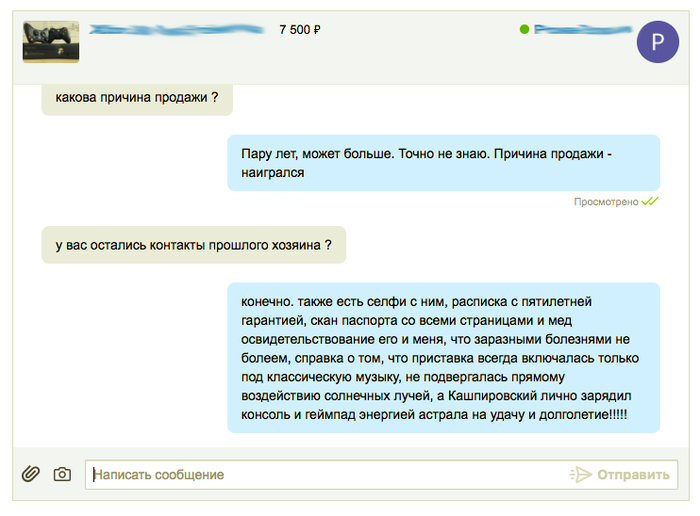Open the console listing thumbnail photo

click(50, 38)
